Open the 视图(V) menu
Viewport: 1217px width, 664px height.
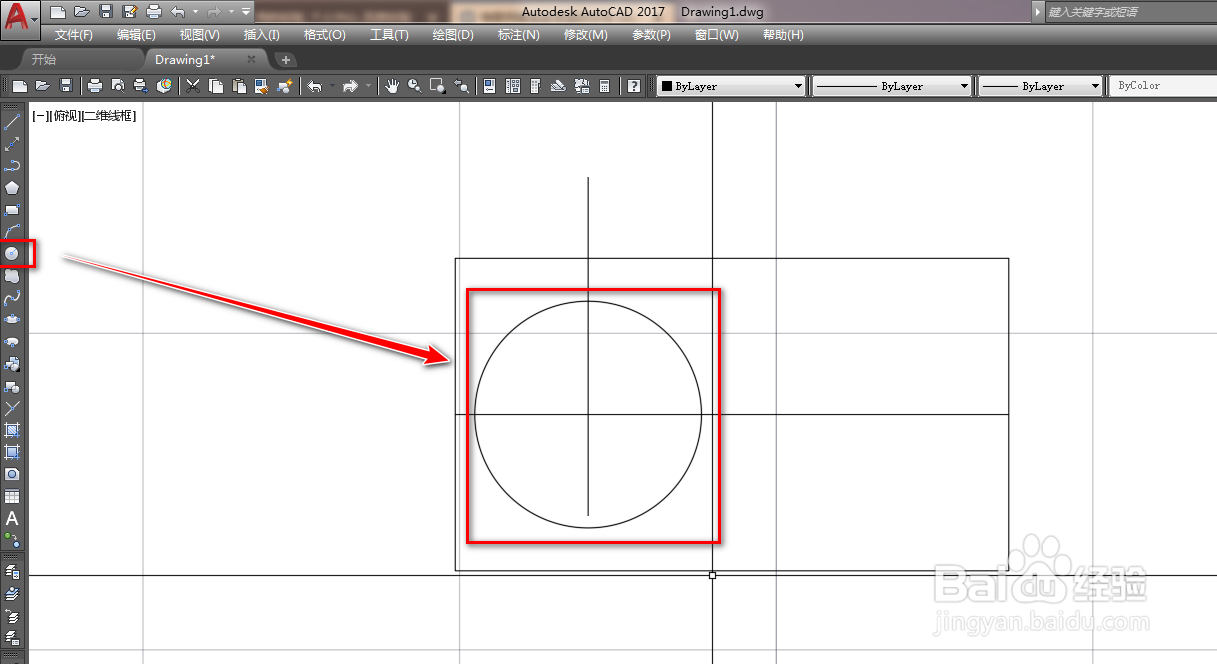point(200,34)
